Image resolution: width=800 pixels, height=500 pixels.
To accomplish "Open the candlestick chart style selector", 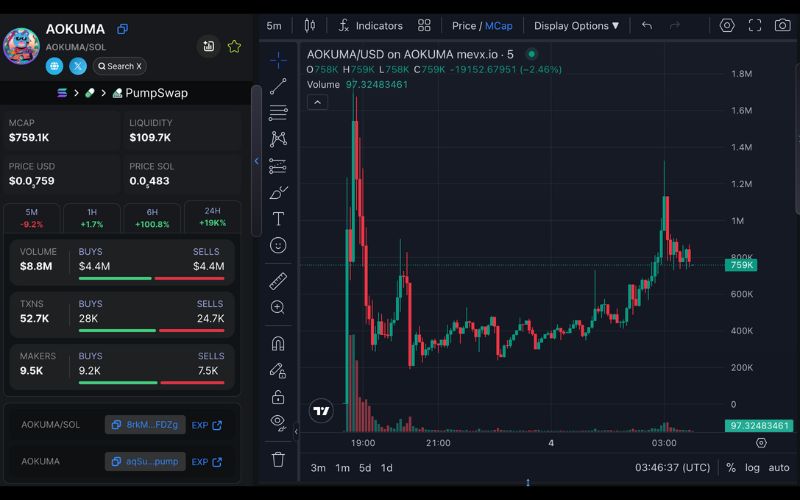I will coord(310,26).
